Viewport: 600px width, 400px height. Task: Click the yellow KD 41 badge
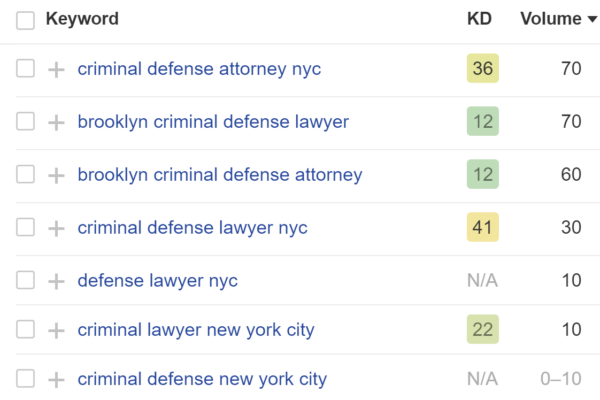click(x=482, y=228)
